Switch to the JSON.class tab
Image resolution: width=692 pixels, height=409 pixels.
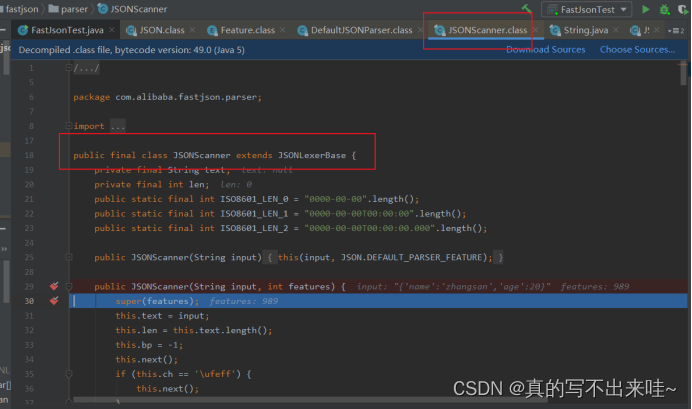pyautogui.click(x=162, y=30)
